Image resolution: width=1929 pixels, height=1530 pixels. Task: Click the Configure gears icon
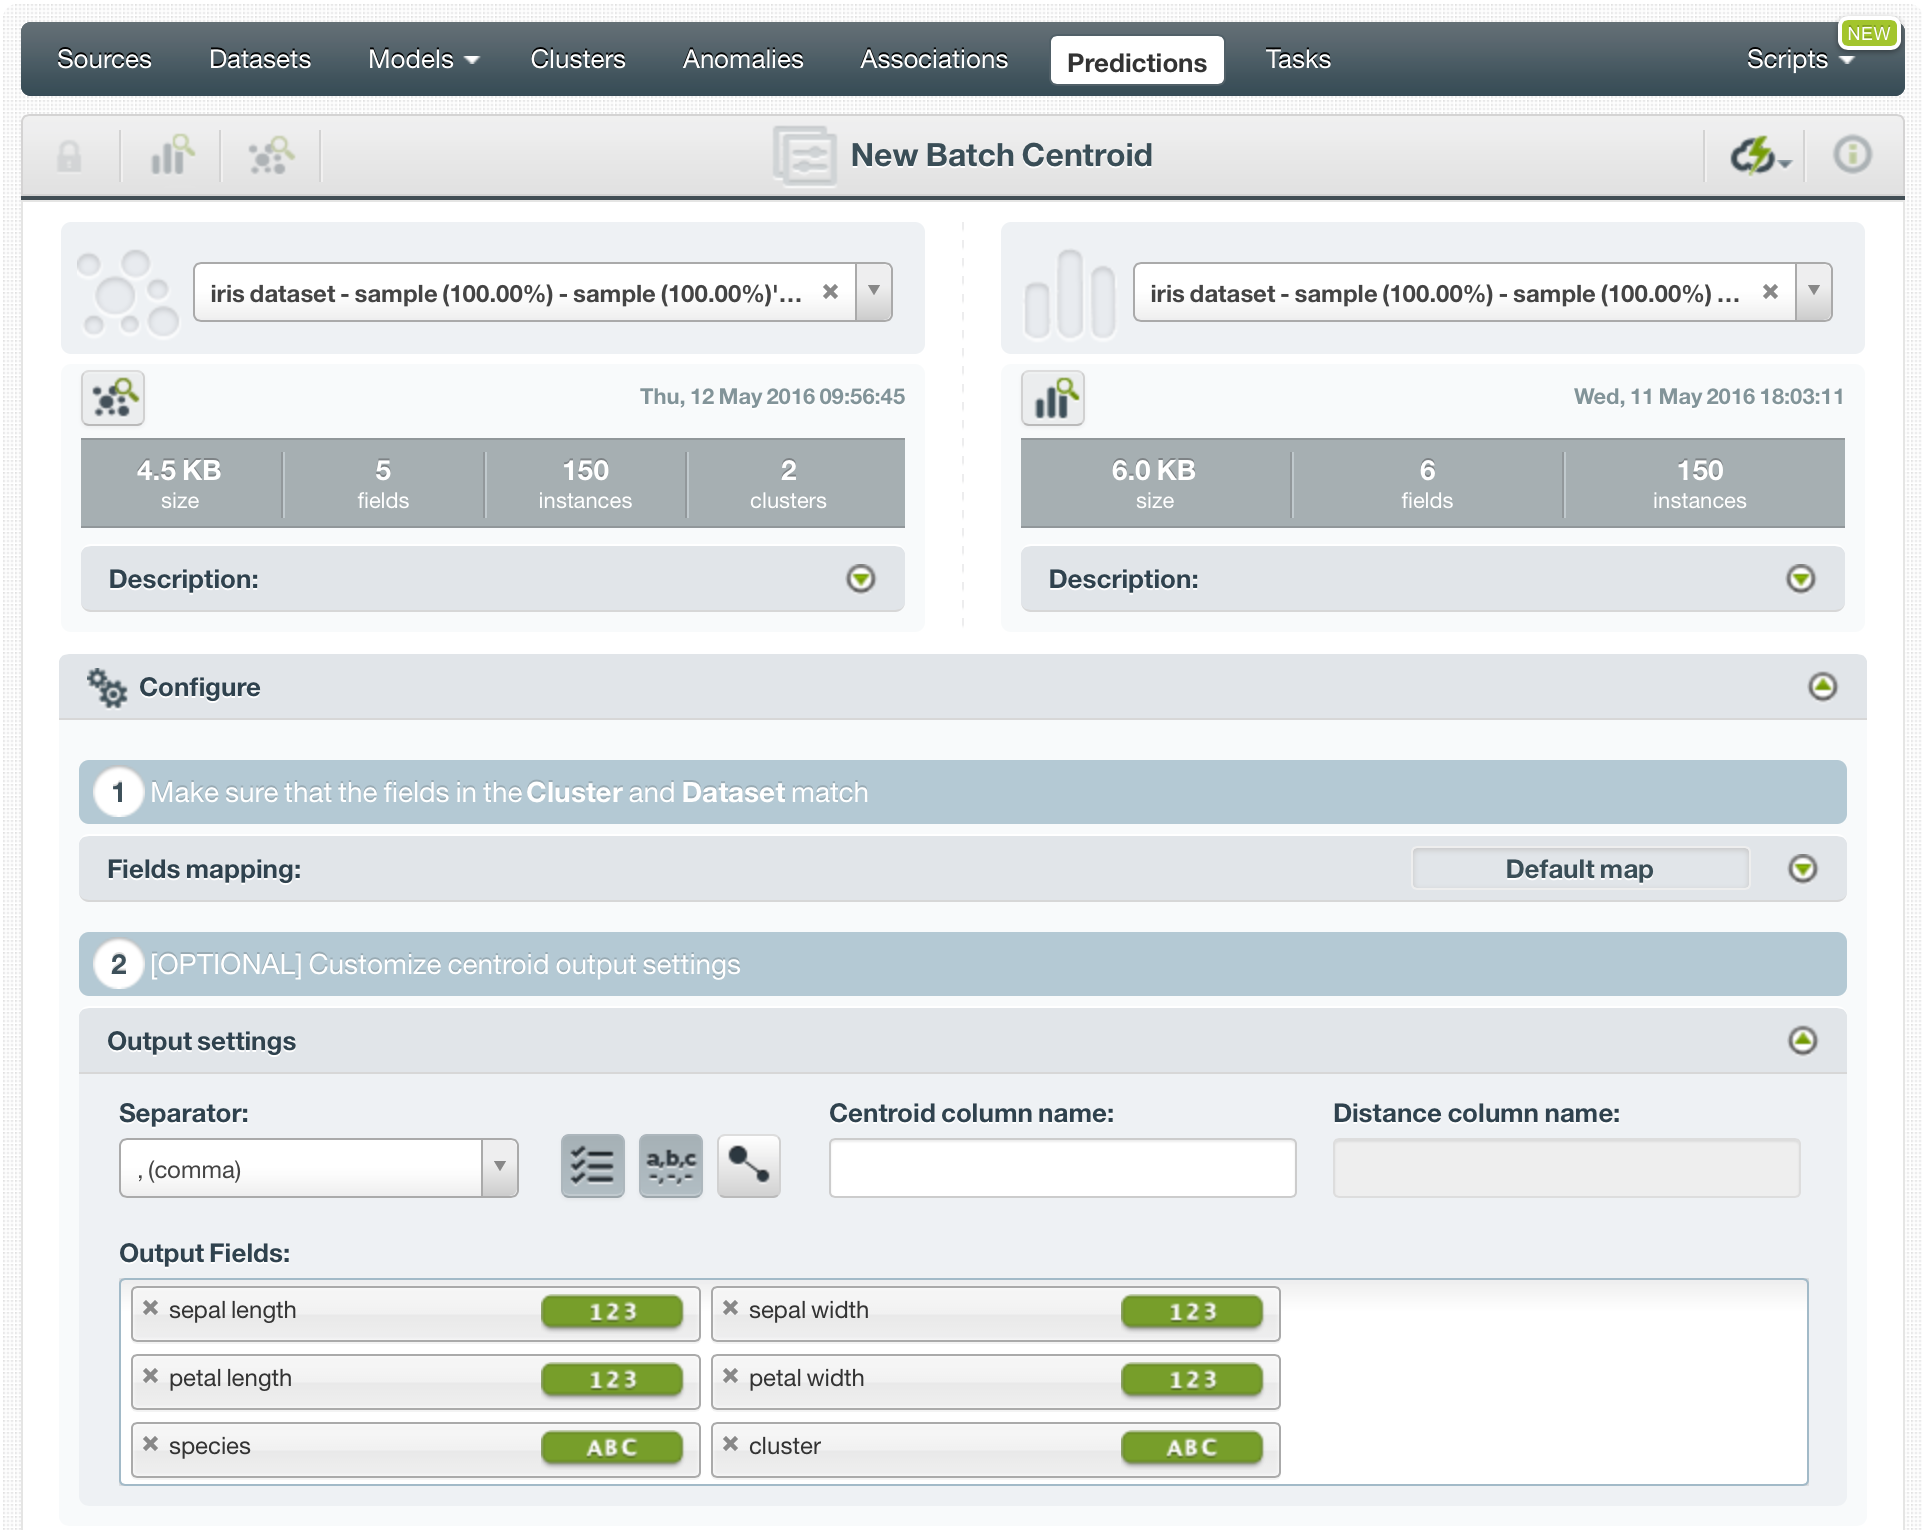click(107, 688)
